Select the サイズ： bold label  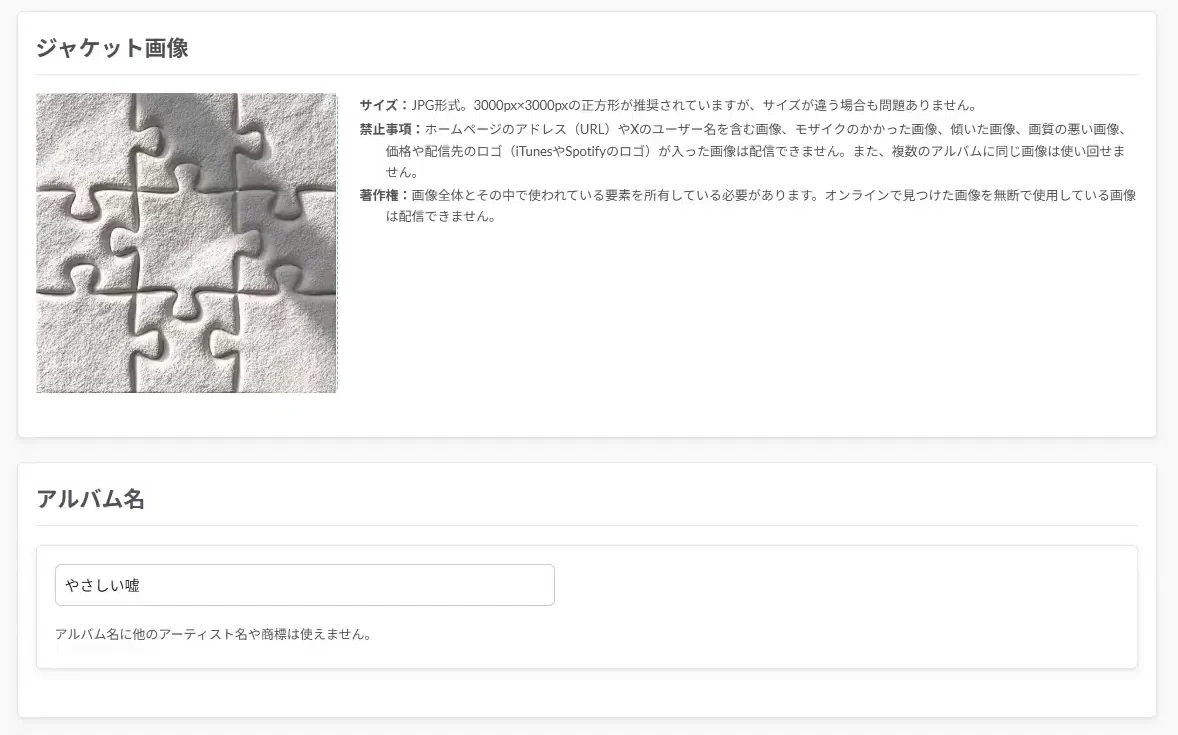[x=385, y=105]
